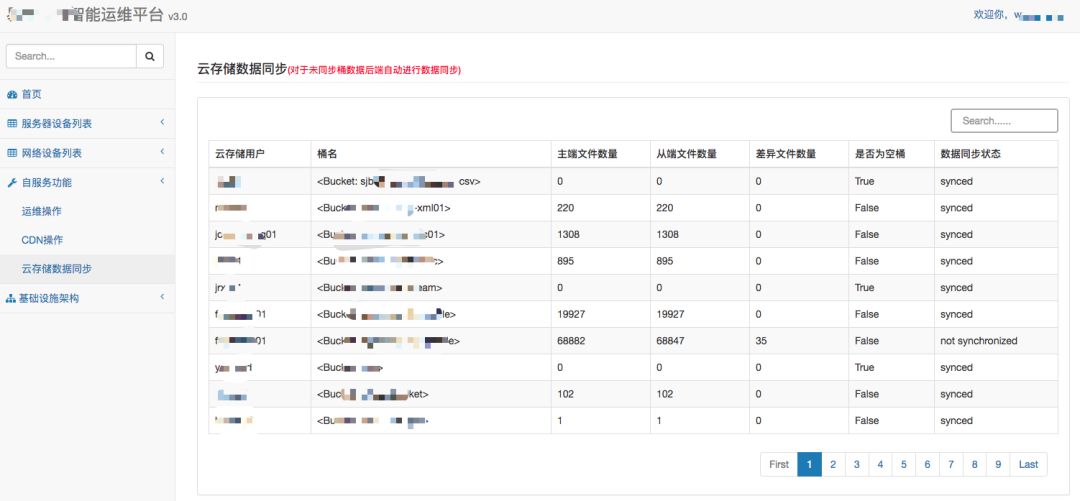
Task: Click the red note about automatic sync
Action: click(374, 70)
